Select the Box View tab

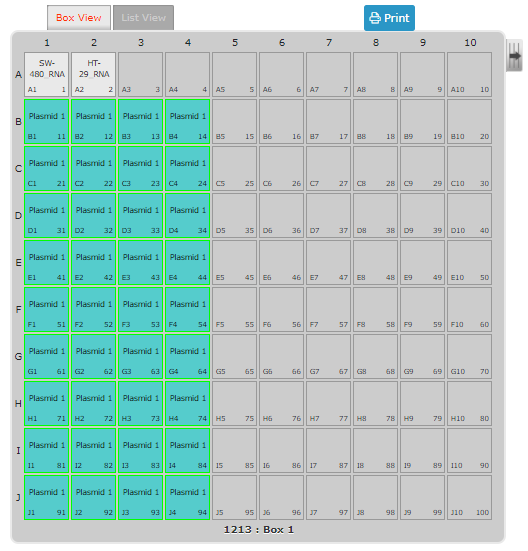(79, 18)
